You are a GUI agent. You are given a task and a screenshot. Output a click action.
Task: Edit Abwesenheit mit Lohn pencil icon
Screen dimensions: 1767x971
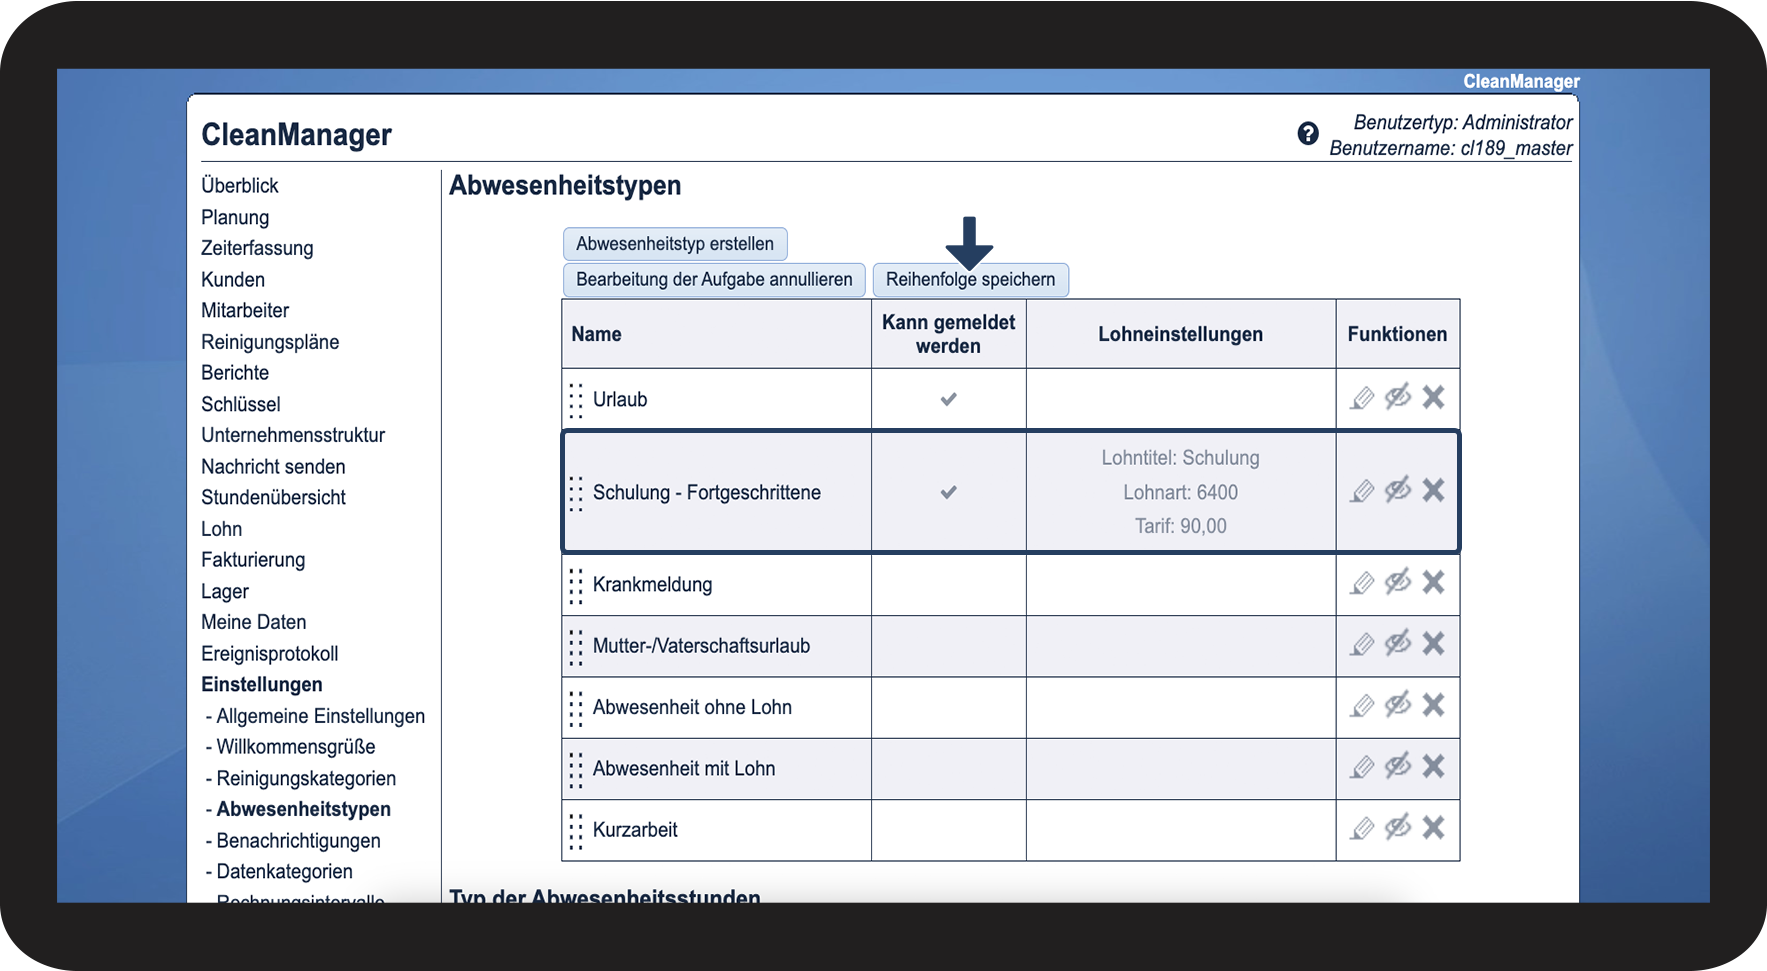pos(1362,767)
